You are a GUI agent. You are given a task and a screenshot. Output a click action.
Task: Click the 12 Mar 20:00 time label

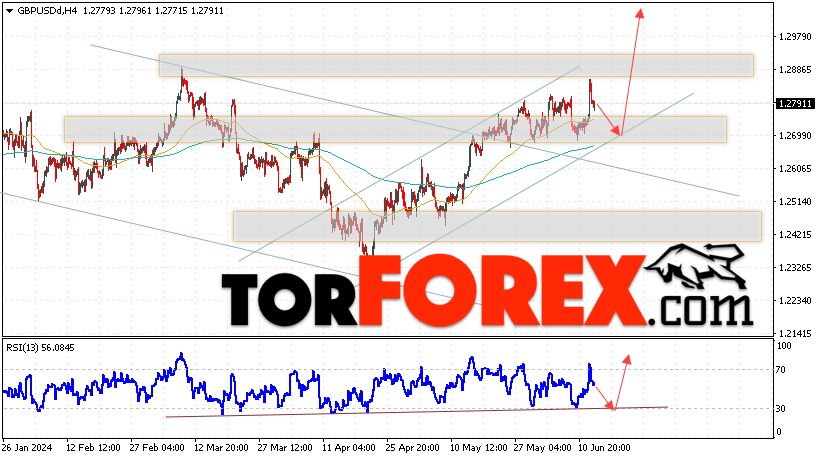(221, 448)
